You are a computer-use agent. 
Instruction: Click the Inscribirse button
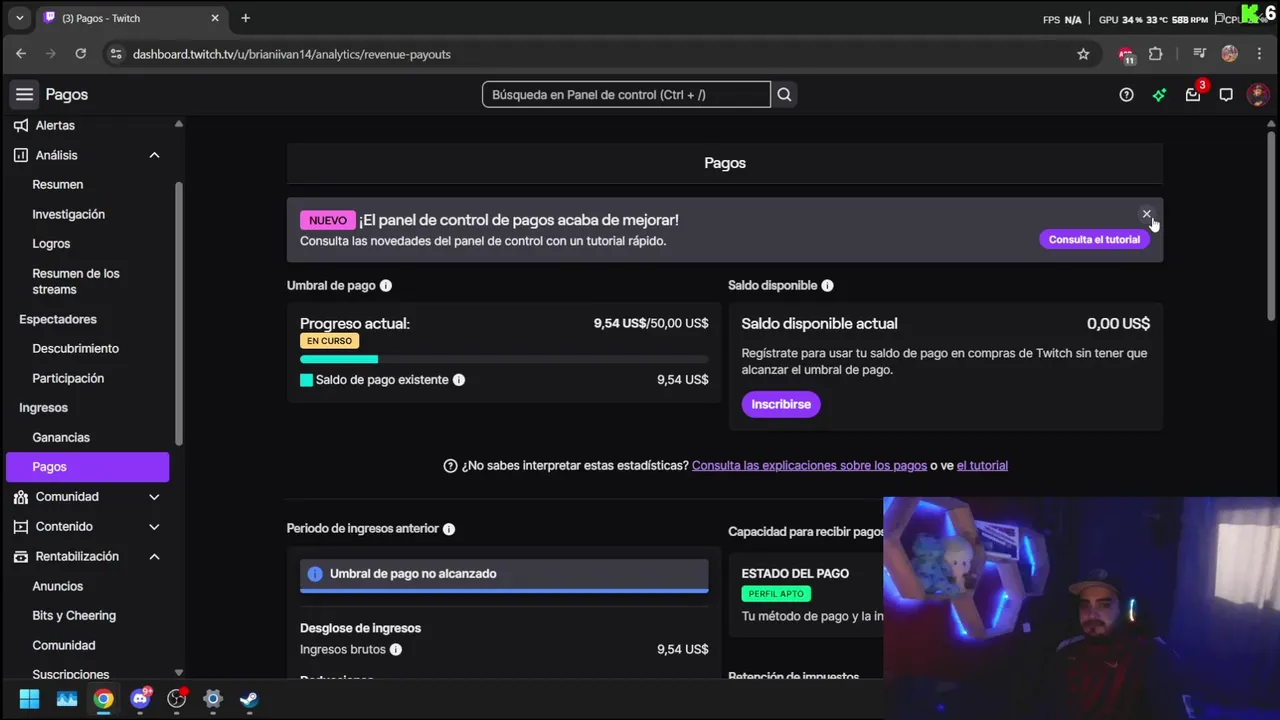click(781, 404)
